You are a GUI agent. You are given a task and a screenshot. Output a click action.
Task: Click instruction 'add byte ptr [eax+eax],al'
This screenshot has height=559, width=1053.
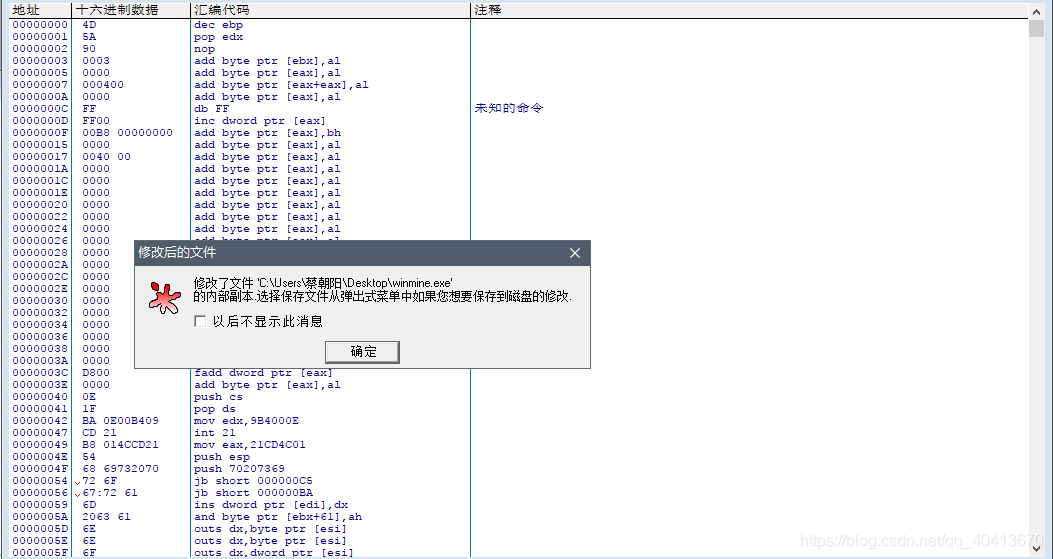point(281,85)
